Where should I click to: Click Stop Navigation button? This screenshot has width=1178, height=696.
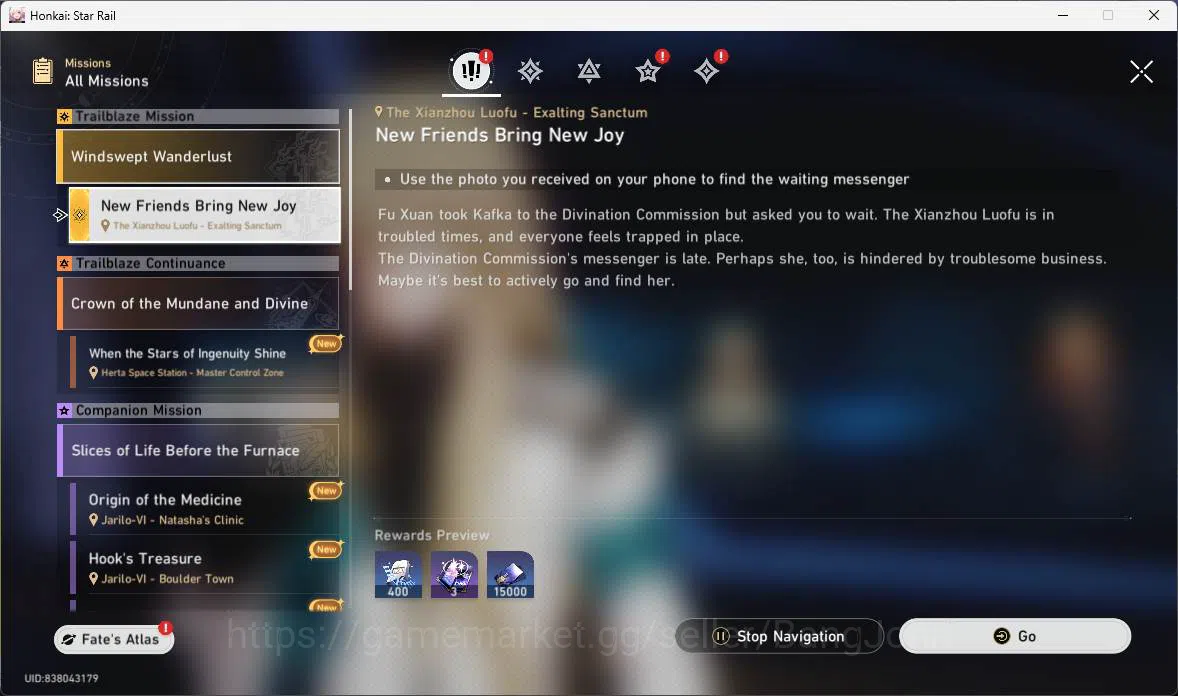pos(779,636)
